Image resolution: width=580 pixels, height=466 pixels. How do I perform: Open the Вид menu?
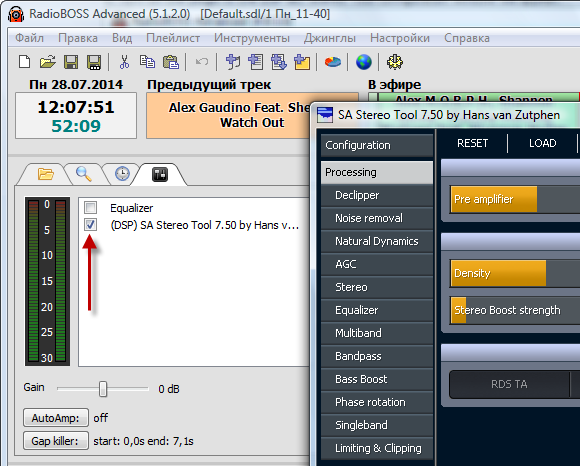[x=122, y=38]
